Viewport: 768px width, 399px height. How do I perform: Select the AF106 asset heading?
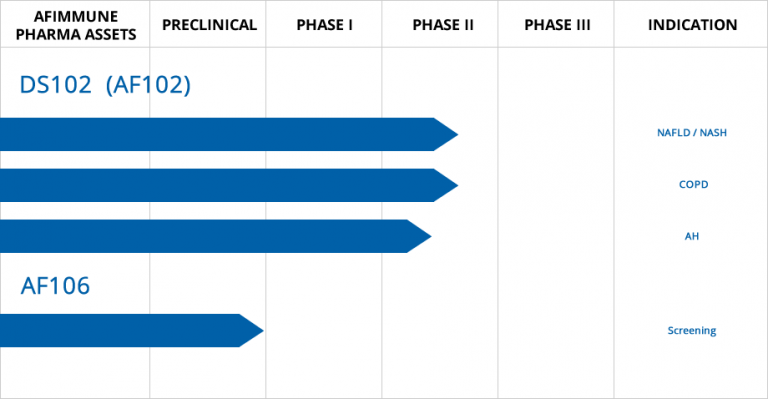pos(55,285)
